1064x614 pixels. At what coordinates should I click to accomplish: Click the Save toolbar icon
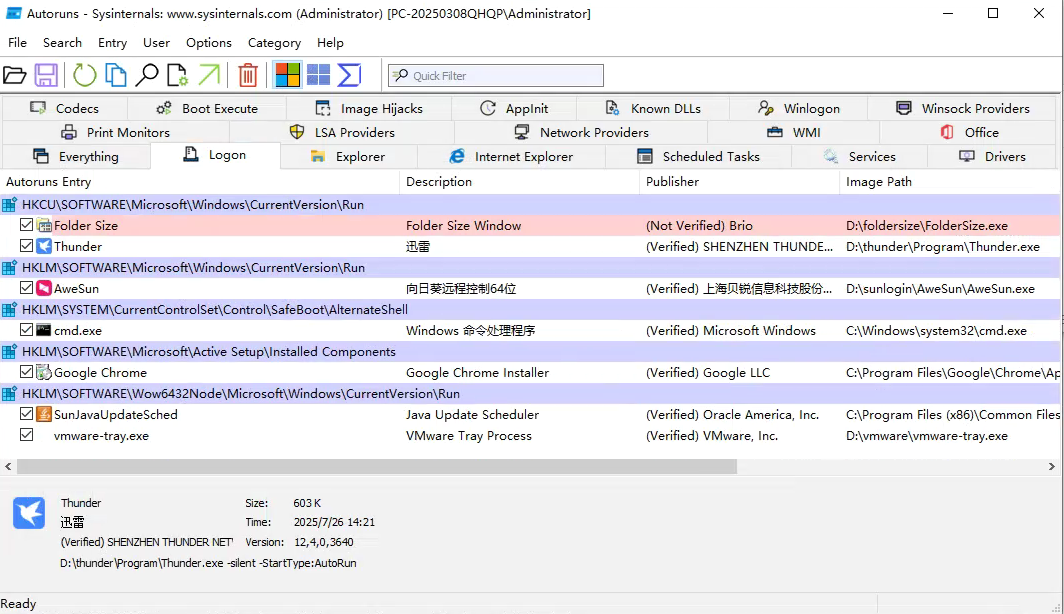46,75
